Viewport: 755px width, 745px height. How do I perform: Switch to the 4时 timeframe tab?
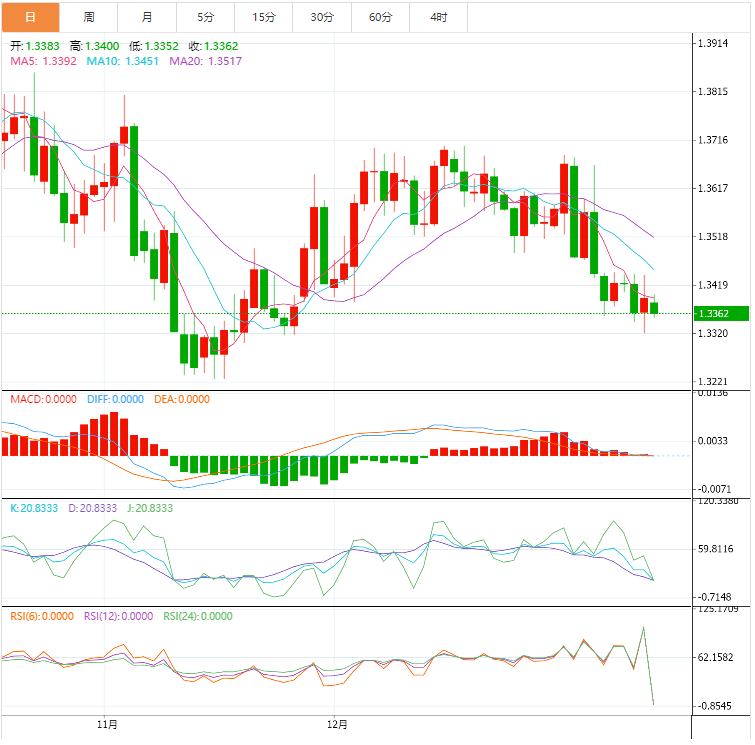pyautogui.click(x=439, y=17)
